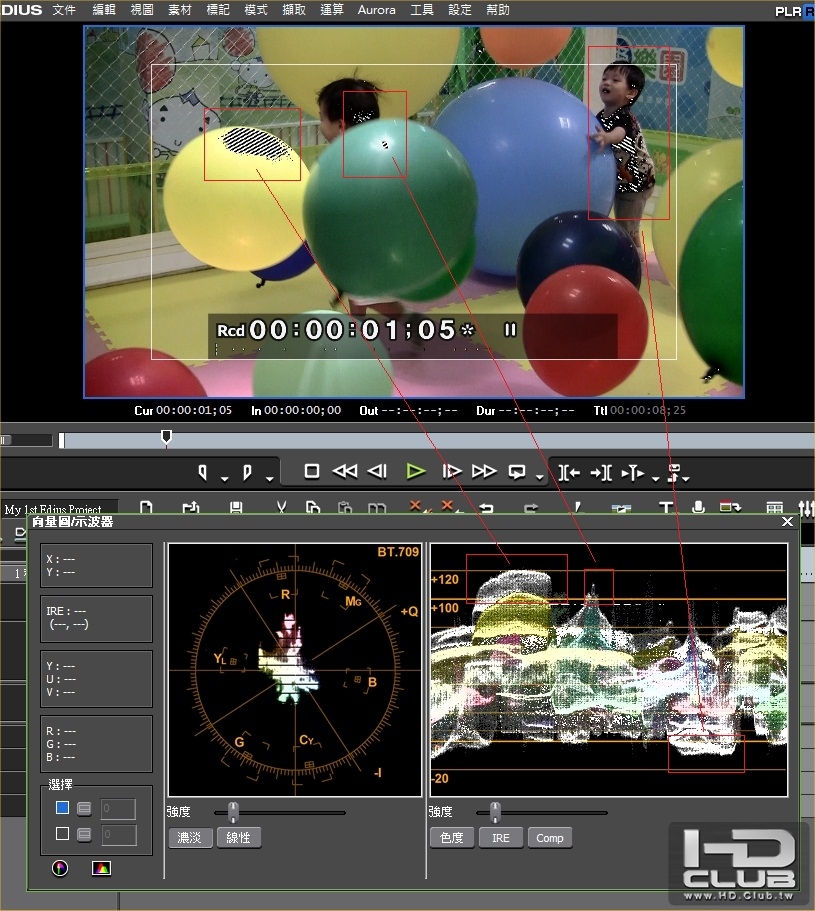Toggle the blue checked box in 選擇
This screenshot has width=815, height=911.
[x=62, y=808]
